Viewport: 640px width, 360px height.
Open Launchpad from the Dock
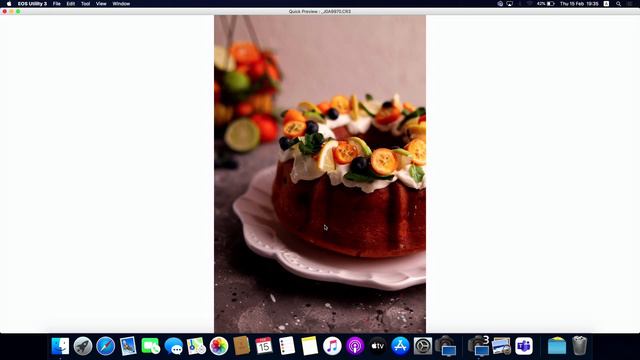point(83,346)
